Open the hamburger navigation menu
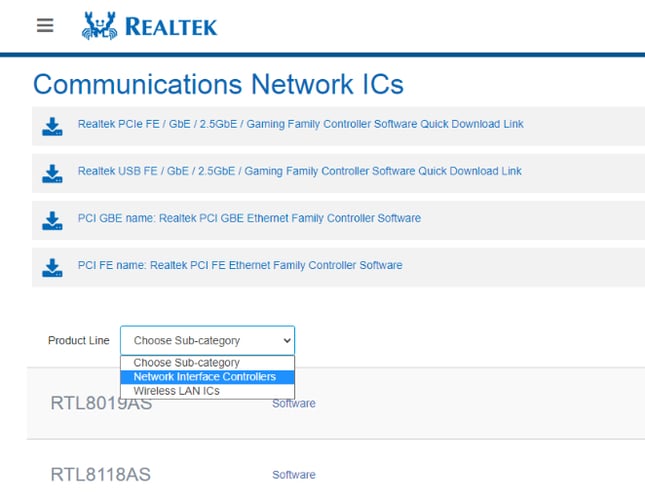The image size is (645, 500). [45, 25]
